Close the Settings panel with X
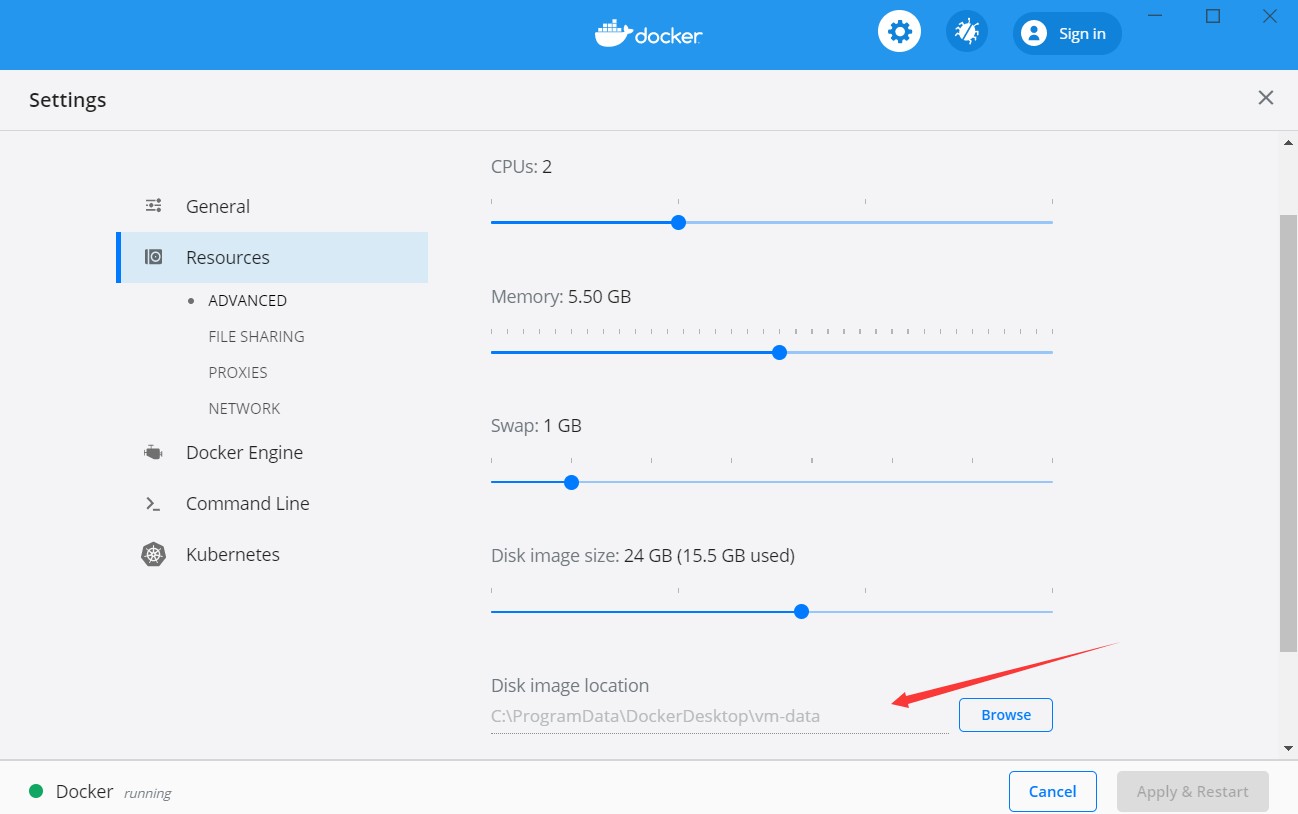Viewport: 1298px width, 814px height. [x=1266, y=98]
